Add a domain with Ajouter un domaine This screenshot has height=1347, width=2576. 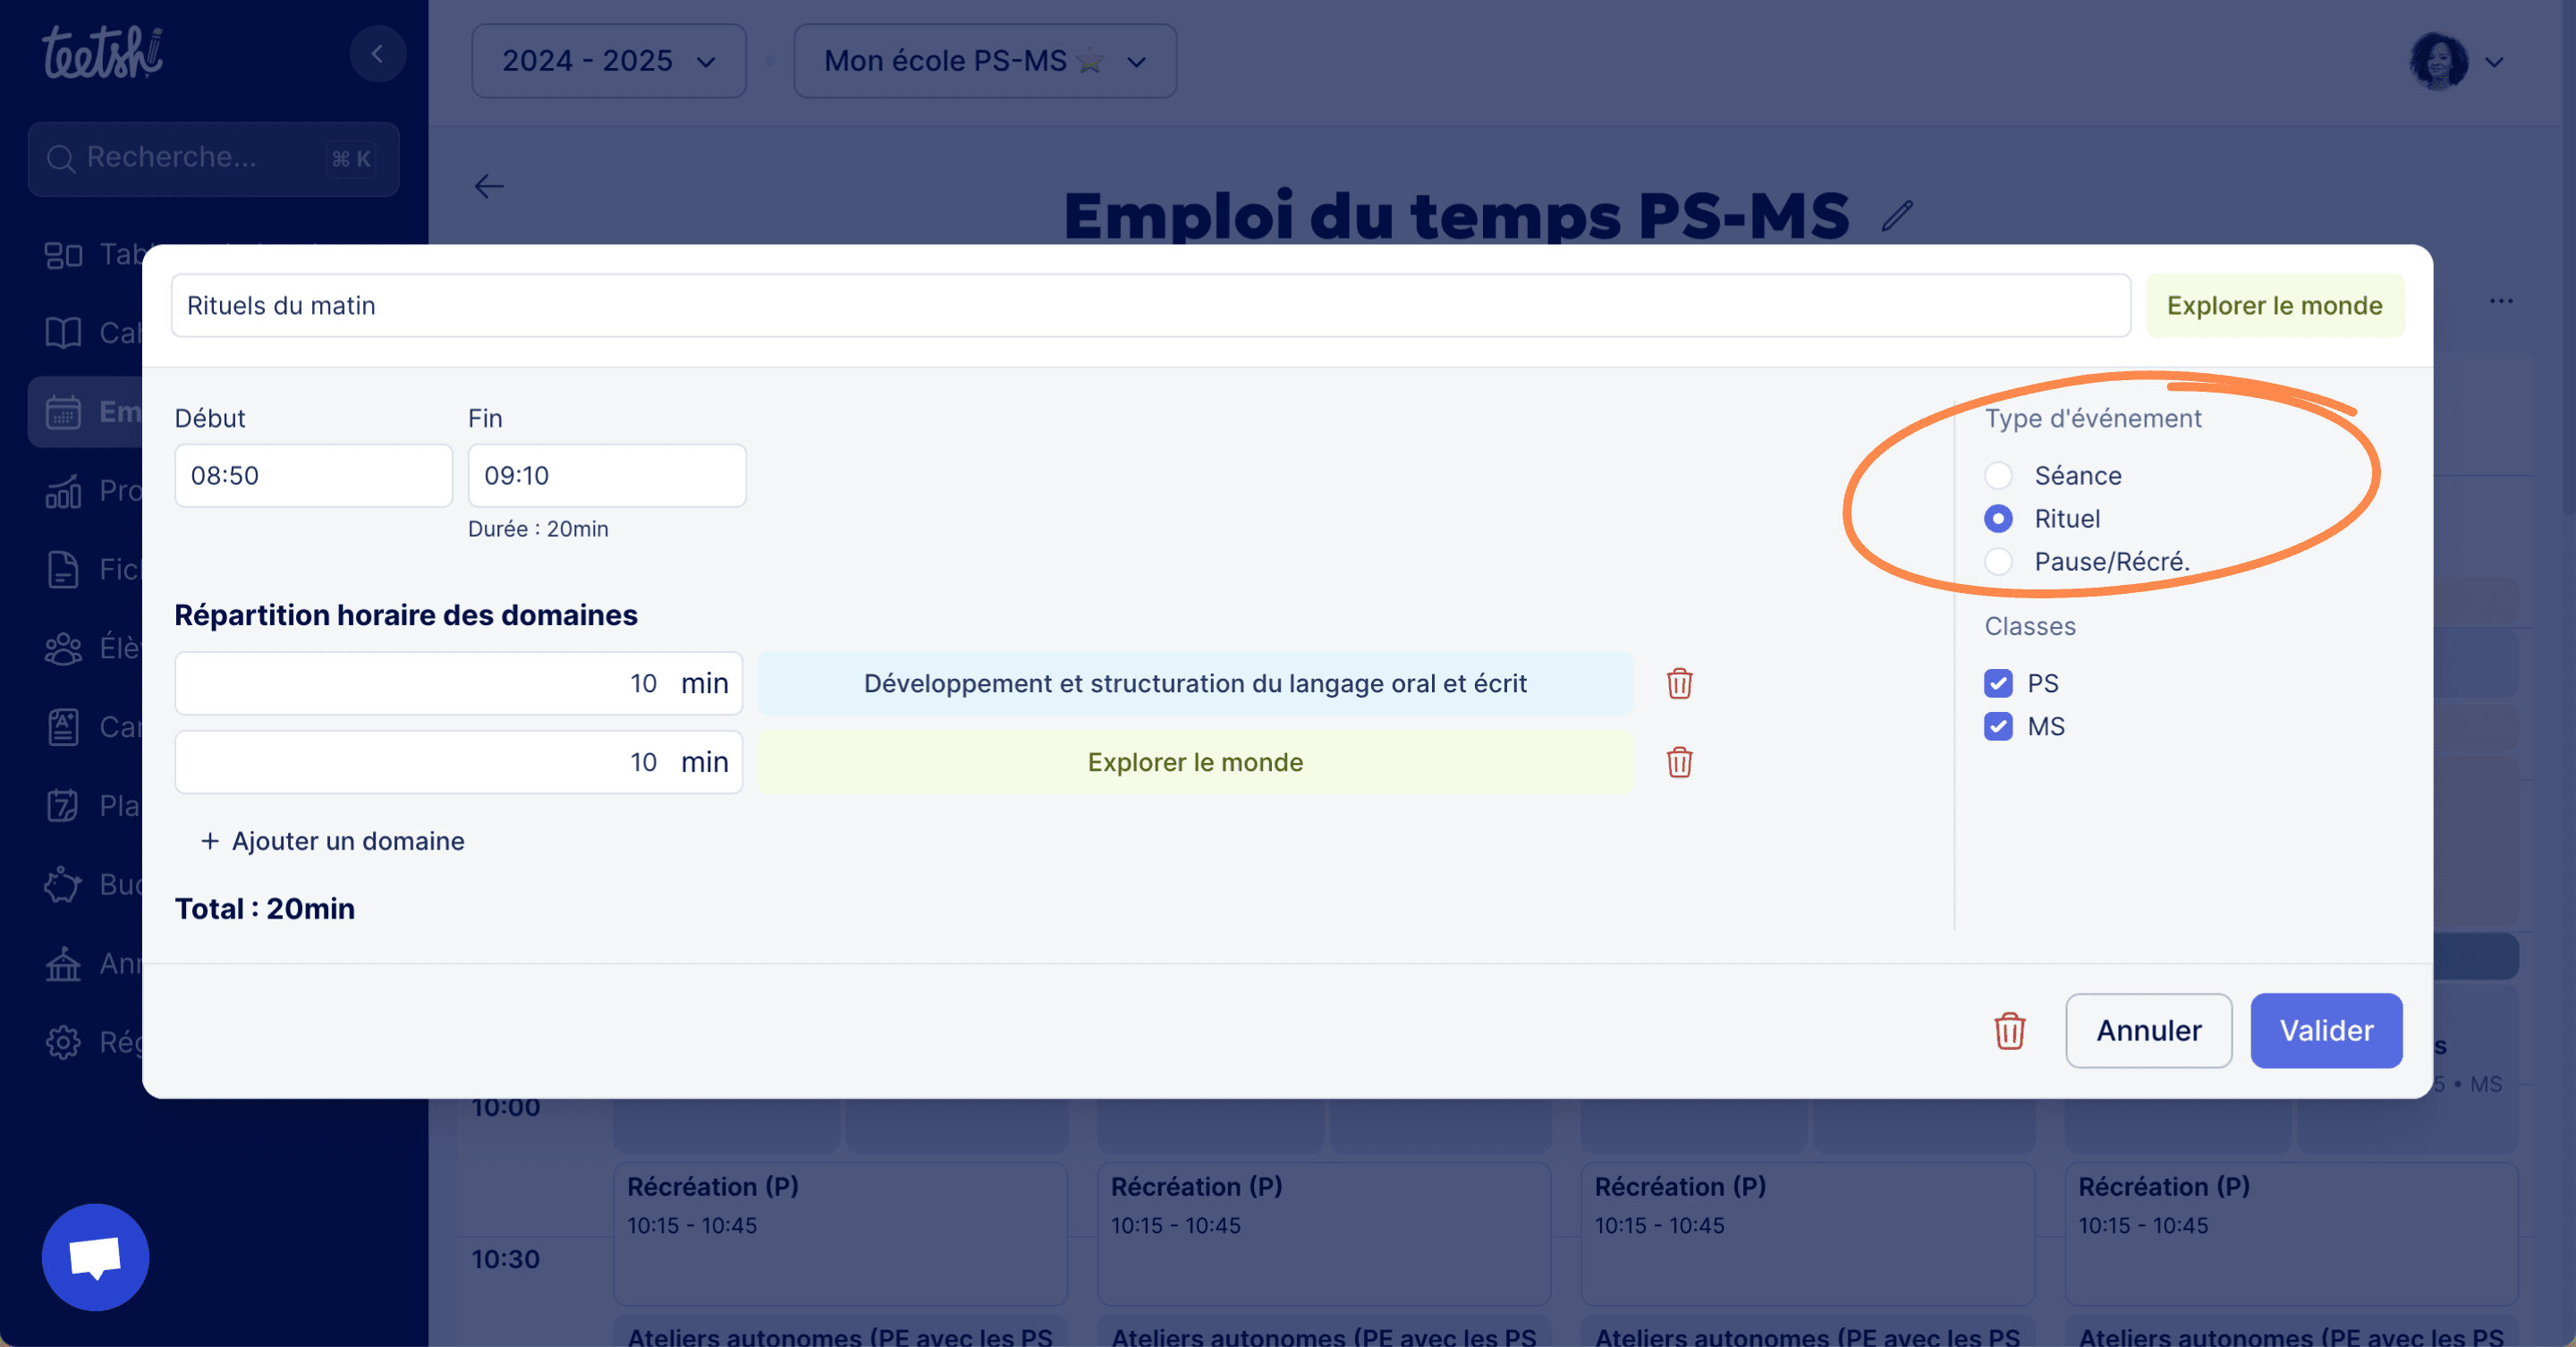[332, 841]
